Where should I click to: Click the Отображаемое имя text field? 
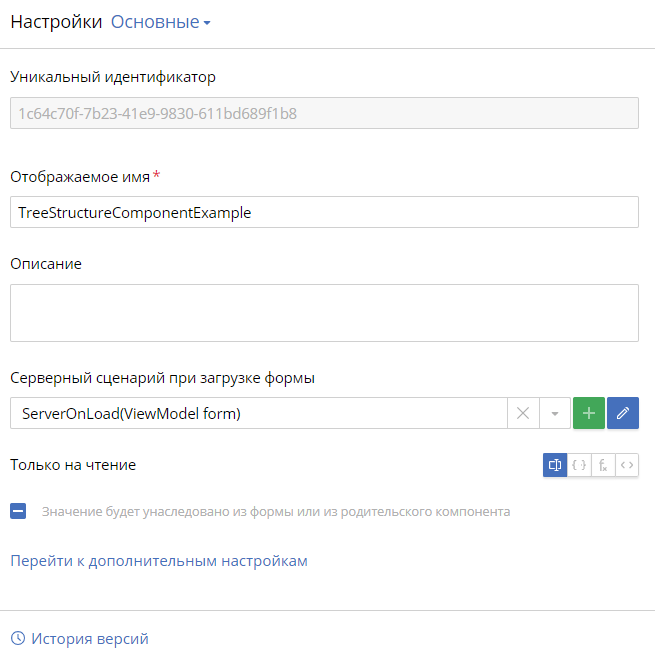pos(324,212)
